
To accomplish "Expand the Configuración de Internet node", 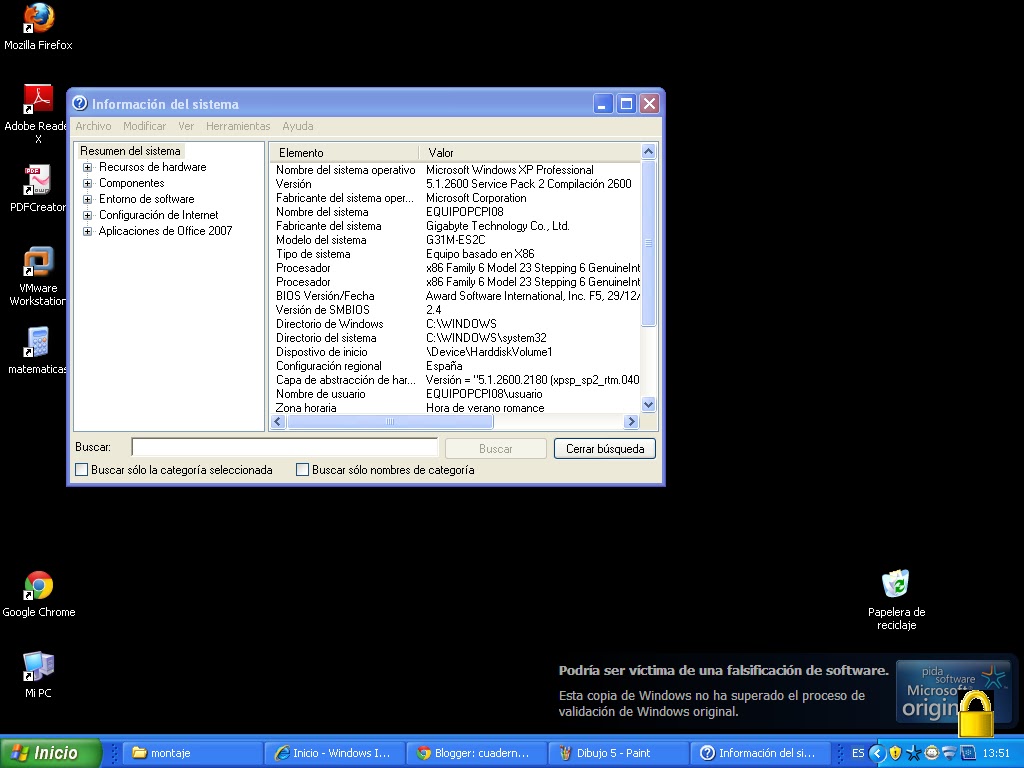I will tap(87, 215).
